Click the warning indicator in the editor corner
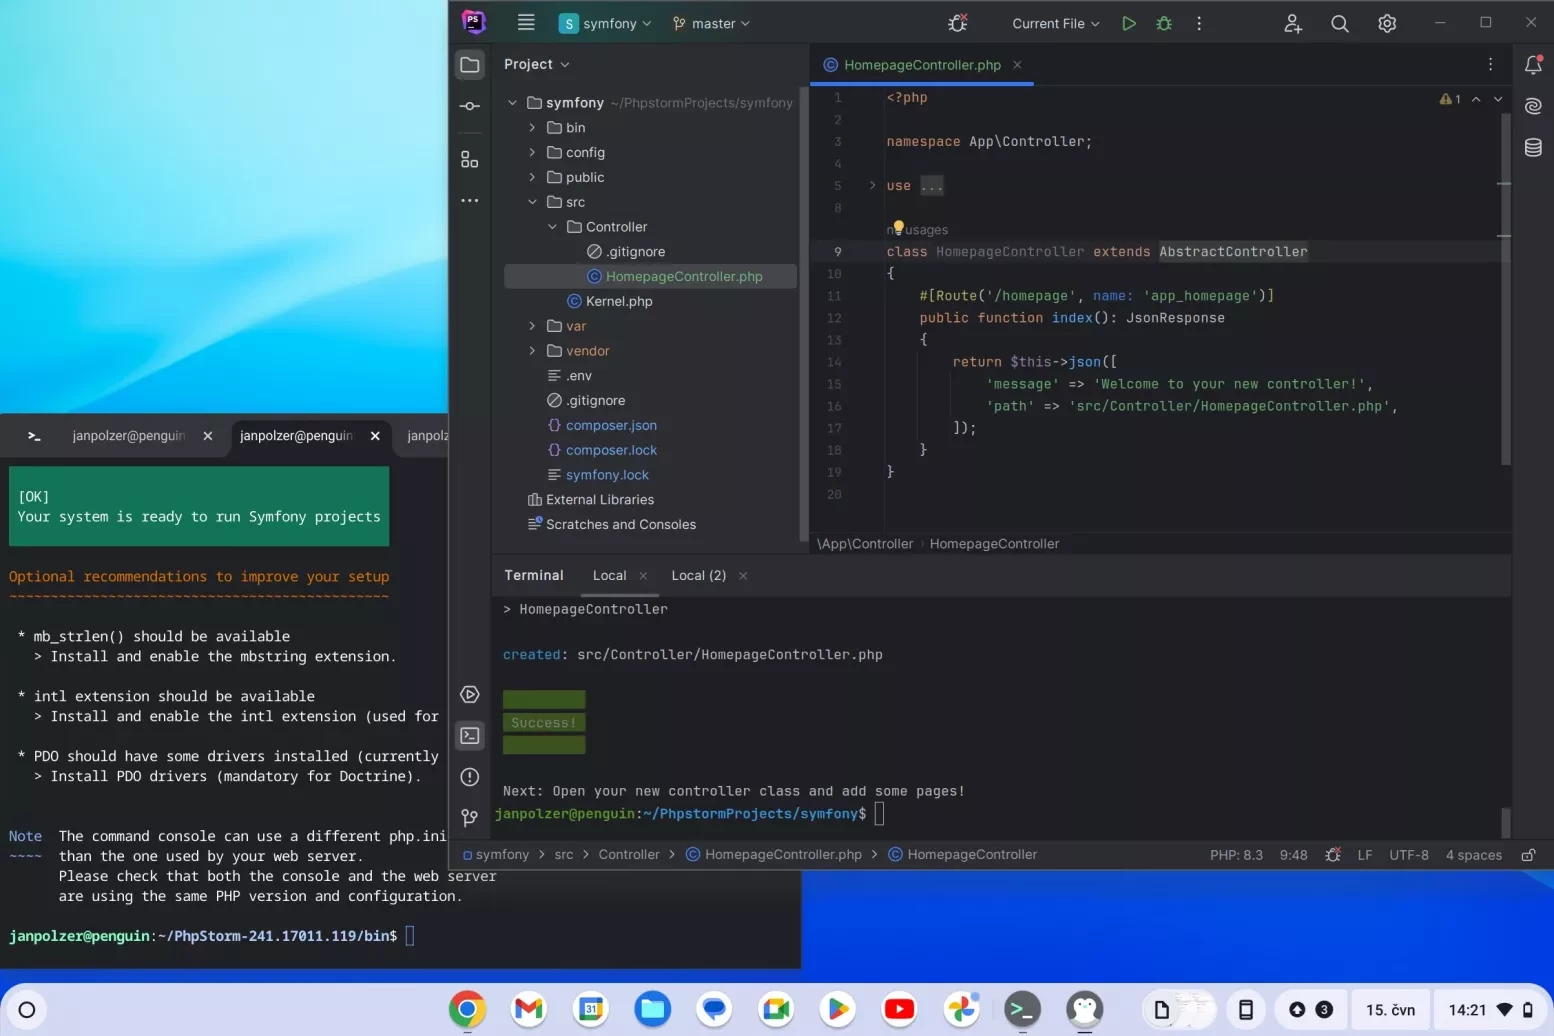 [1450, 99]
